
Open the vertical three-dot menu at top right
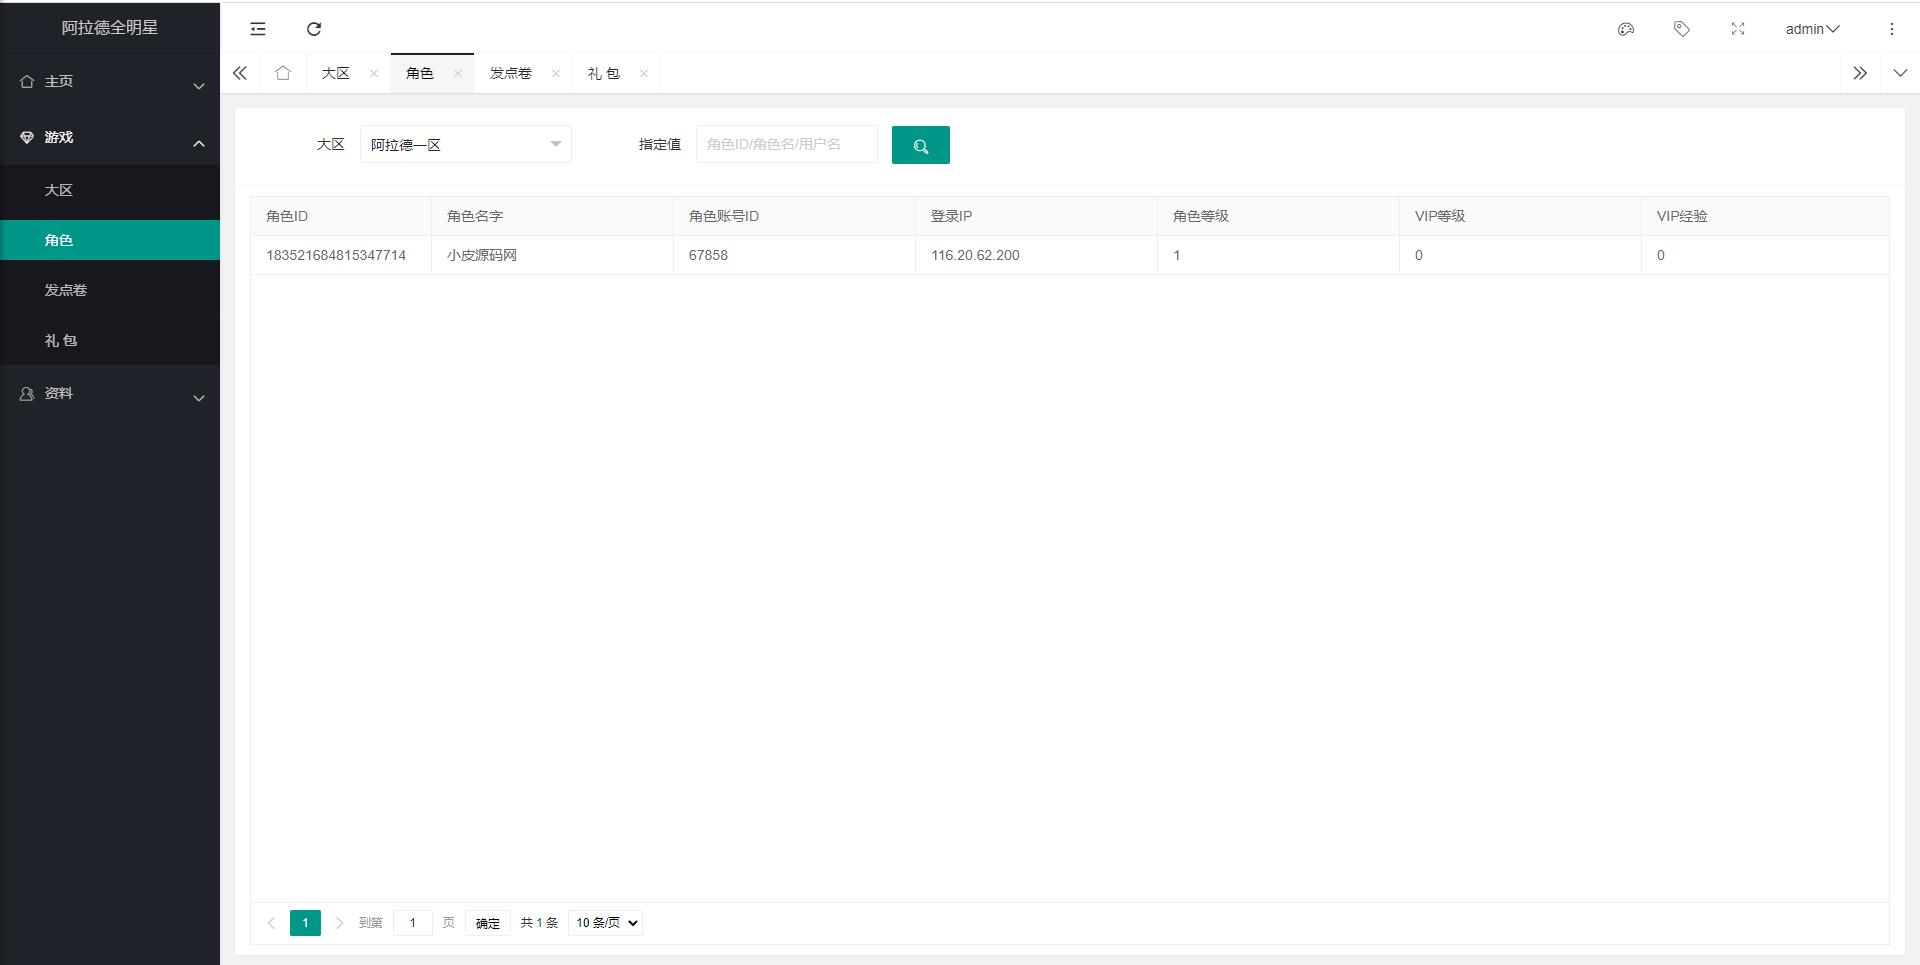pos(1891,29)
